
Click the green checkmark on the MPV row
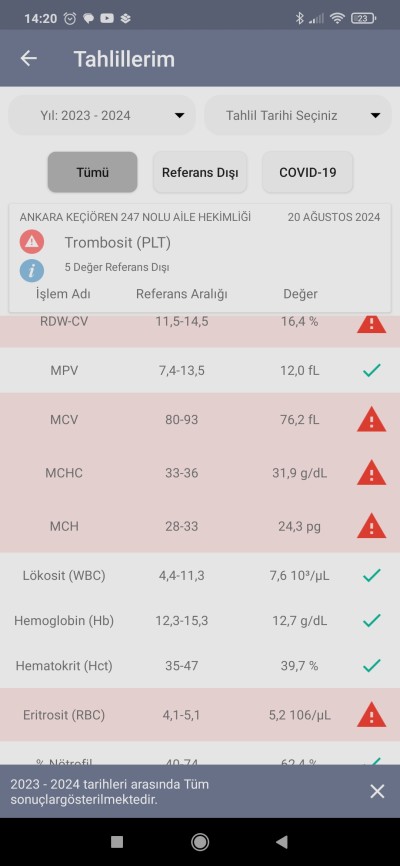(372, 371)
